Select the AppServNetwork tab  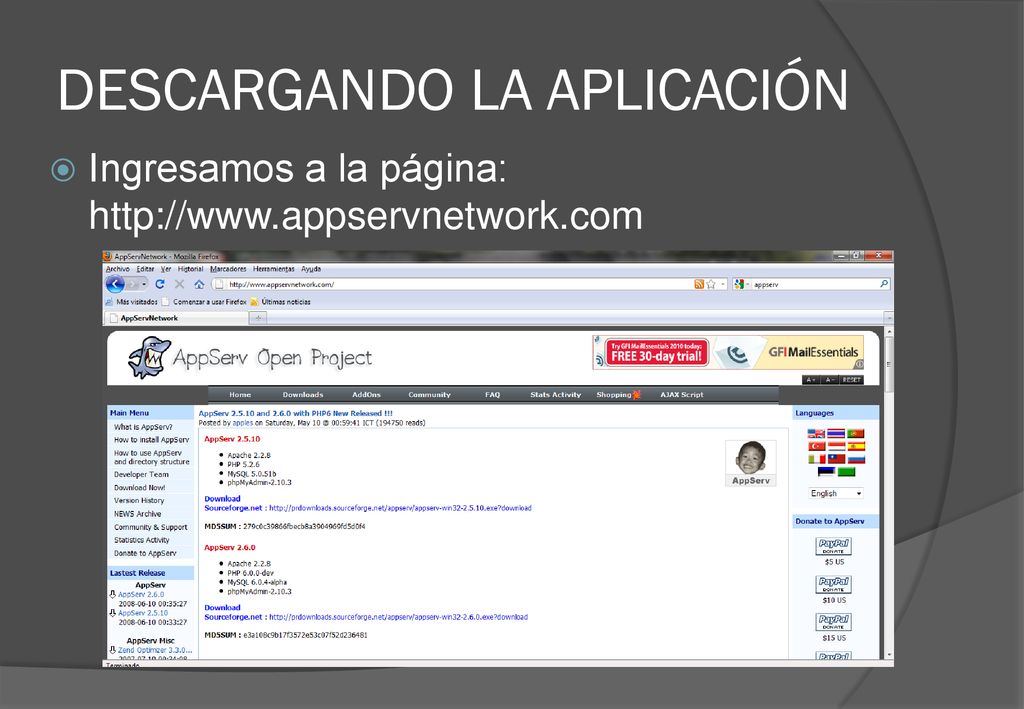[x=176, y=318]
